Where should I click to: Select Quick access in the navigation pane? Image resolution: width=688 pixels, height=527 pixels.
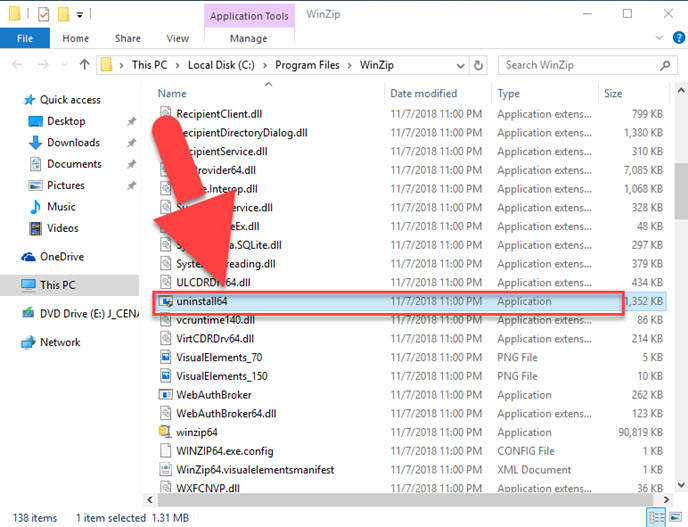point(70,100)
